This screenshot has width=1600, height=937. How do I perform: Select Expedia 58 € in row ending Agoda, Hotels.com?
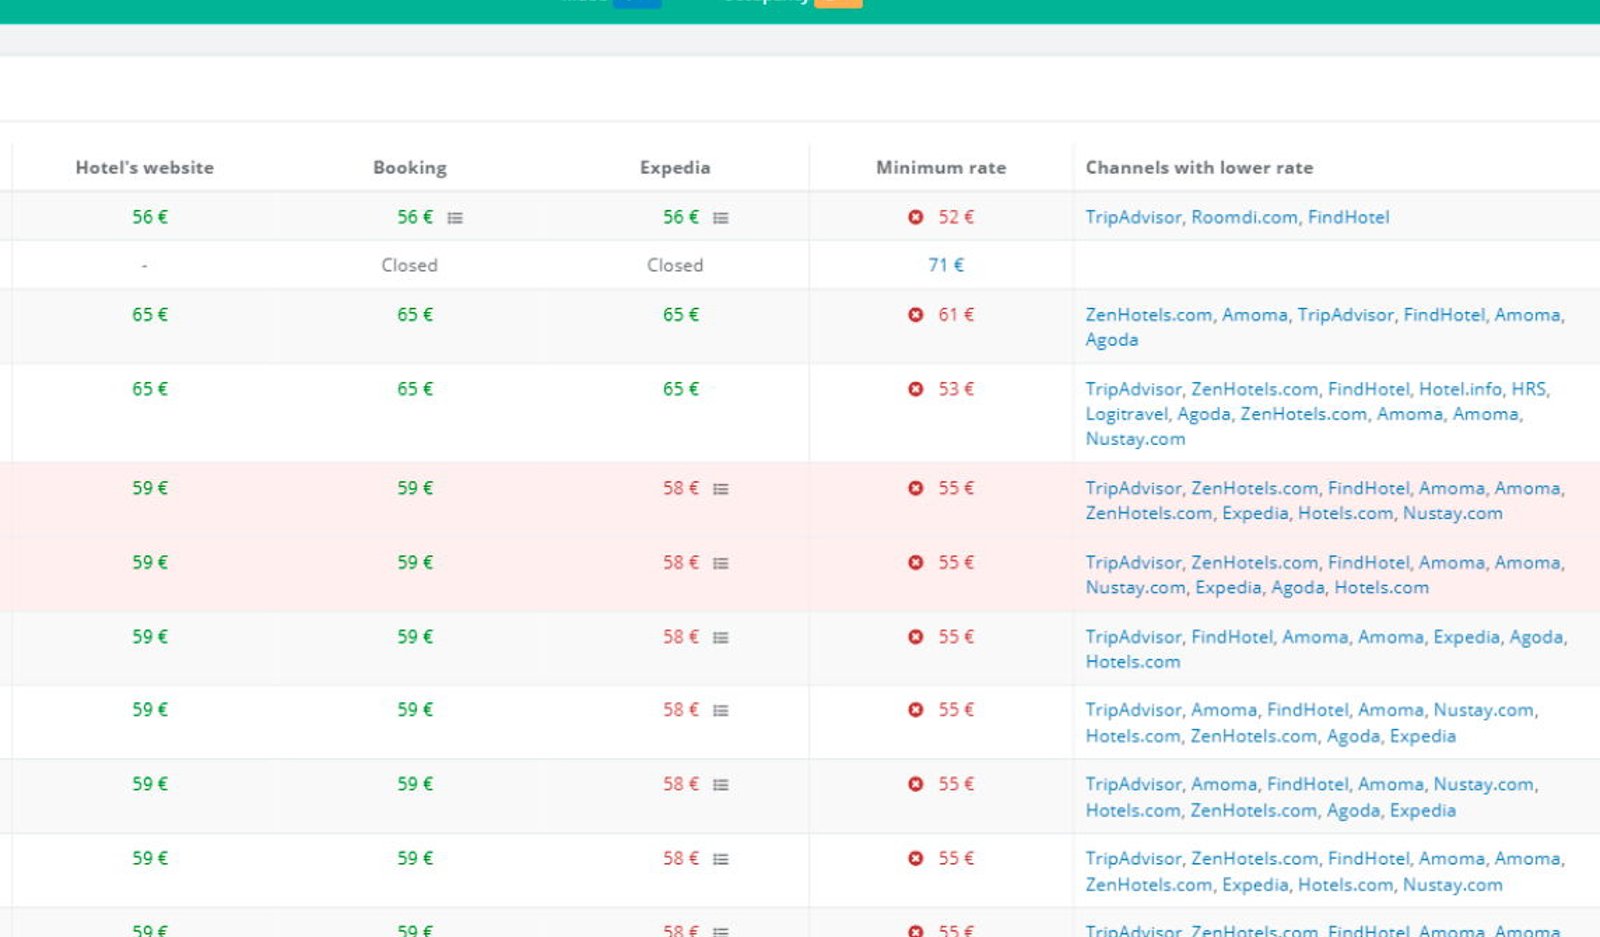tap(681, 563)
